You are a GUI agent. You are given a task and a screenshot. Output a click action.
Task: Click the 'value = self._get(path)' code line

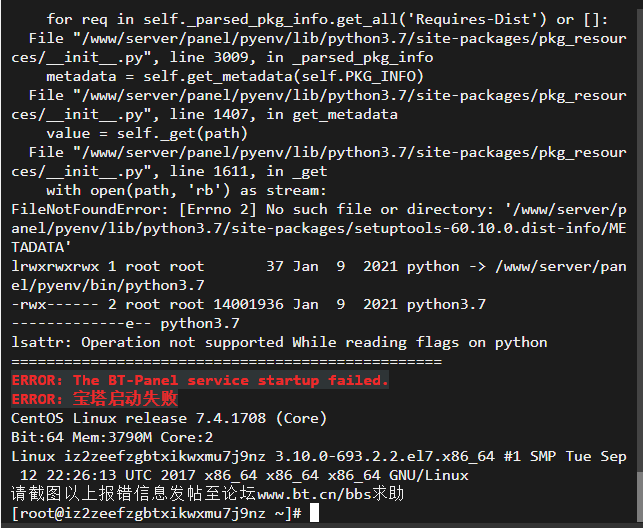point(147,134)
